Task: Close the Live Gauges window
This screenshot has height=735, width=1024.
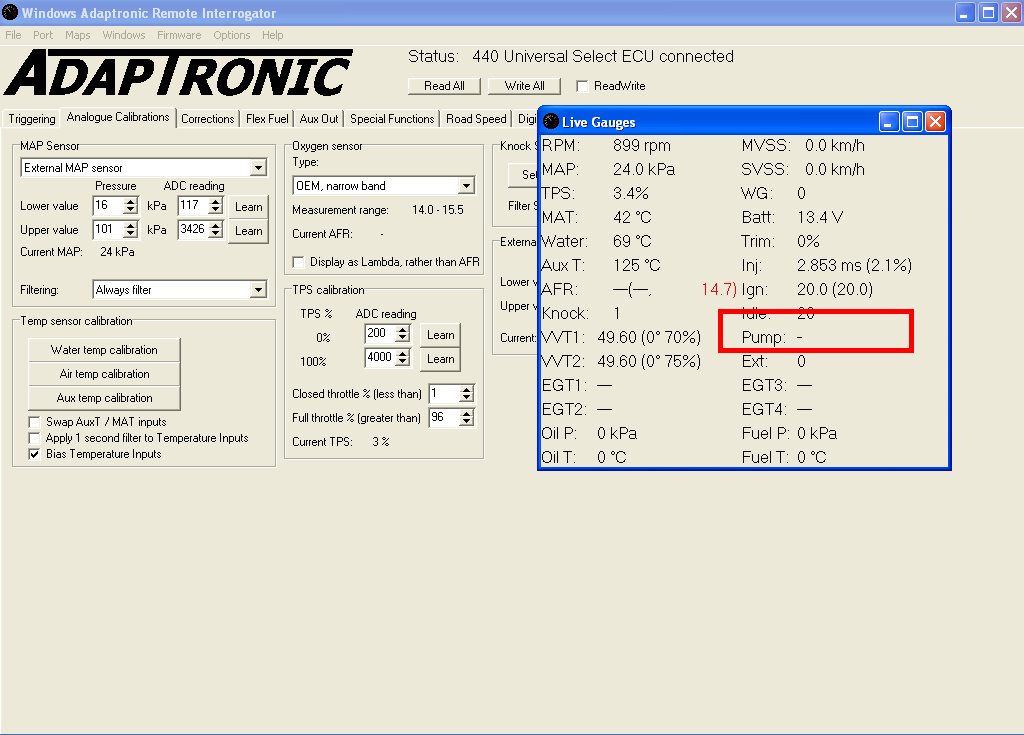Action: click(935, 122)
